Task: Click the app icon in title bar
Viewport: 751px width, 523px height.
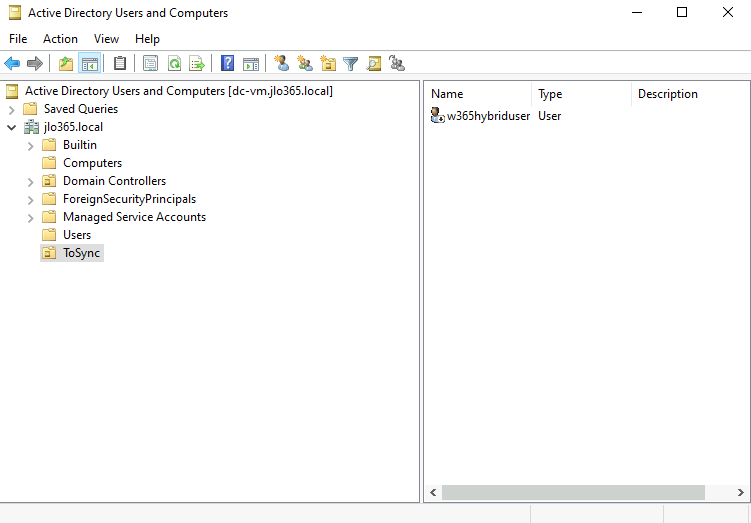Action: point(15,13)
